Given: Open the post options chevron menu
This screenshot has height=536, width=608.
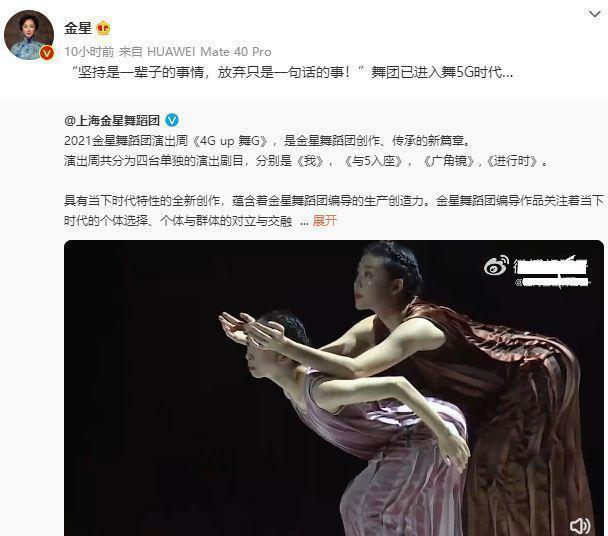Looking at the screenshot, I should [x=594, y=15].
